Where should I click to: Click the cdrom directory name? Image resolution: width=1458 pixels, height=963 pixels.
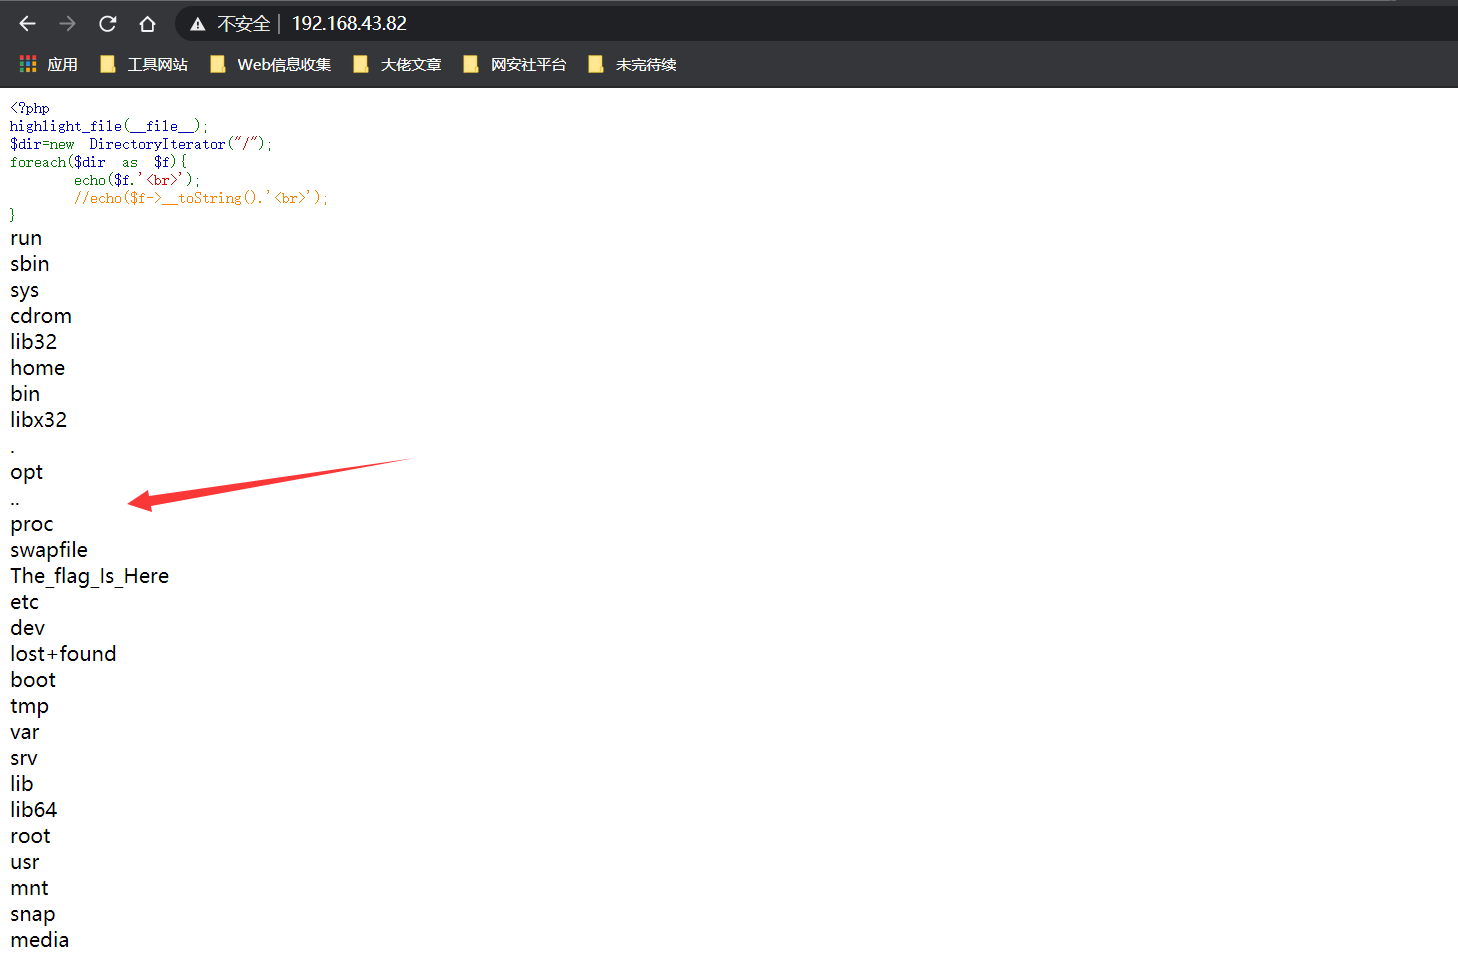pos(41,316)
